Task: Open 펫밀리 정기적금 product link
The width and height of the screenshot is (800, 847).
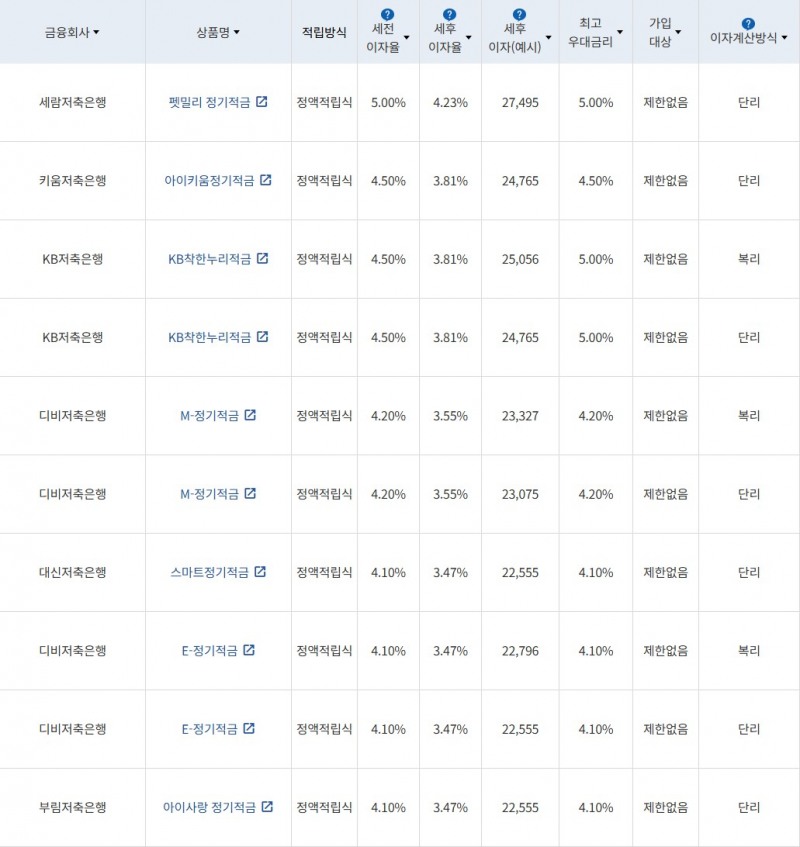Action: [x=211, y=102]
